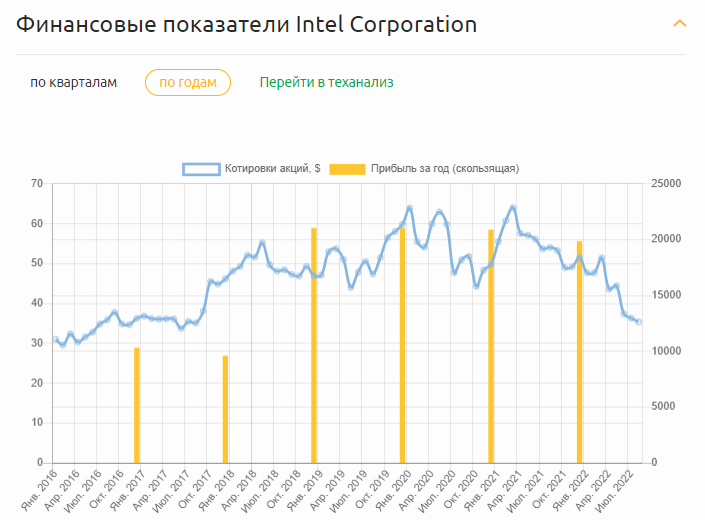Toggle the stock quotes legend swatch
This screenshot has height=520, width=705.
pyautogui.click(x=201, y=169)
